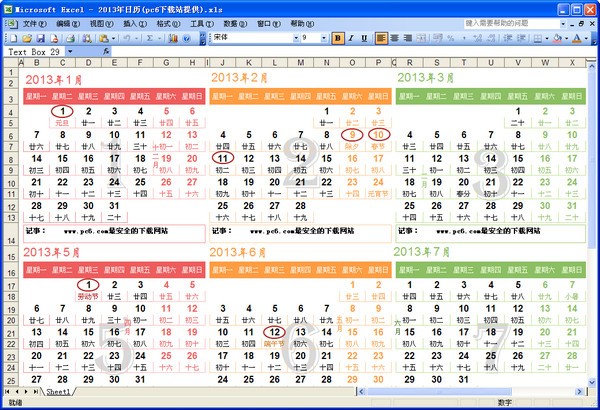Viewport: 600px width, 410px height.
Task: Open the 插入(I) menu
Action: pyautogui.click(x=133, y=22)
